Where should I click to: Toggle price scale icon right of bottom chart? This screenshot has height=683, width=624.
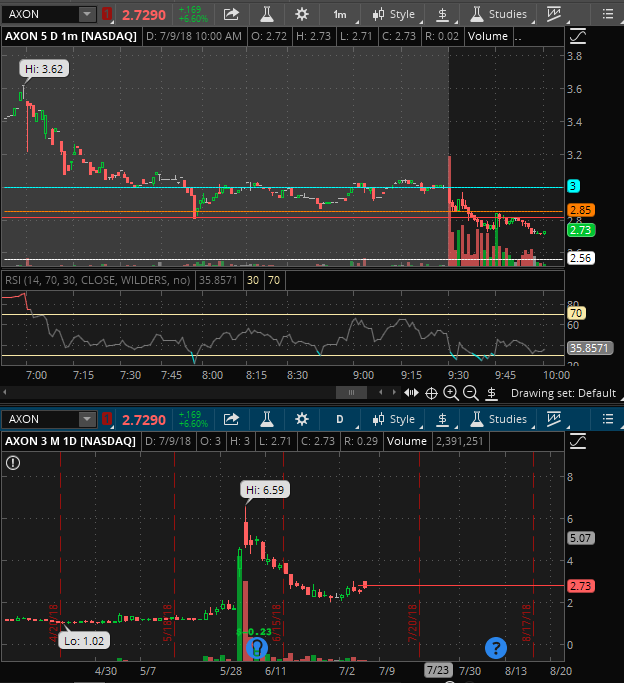(x=577, y=441)
